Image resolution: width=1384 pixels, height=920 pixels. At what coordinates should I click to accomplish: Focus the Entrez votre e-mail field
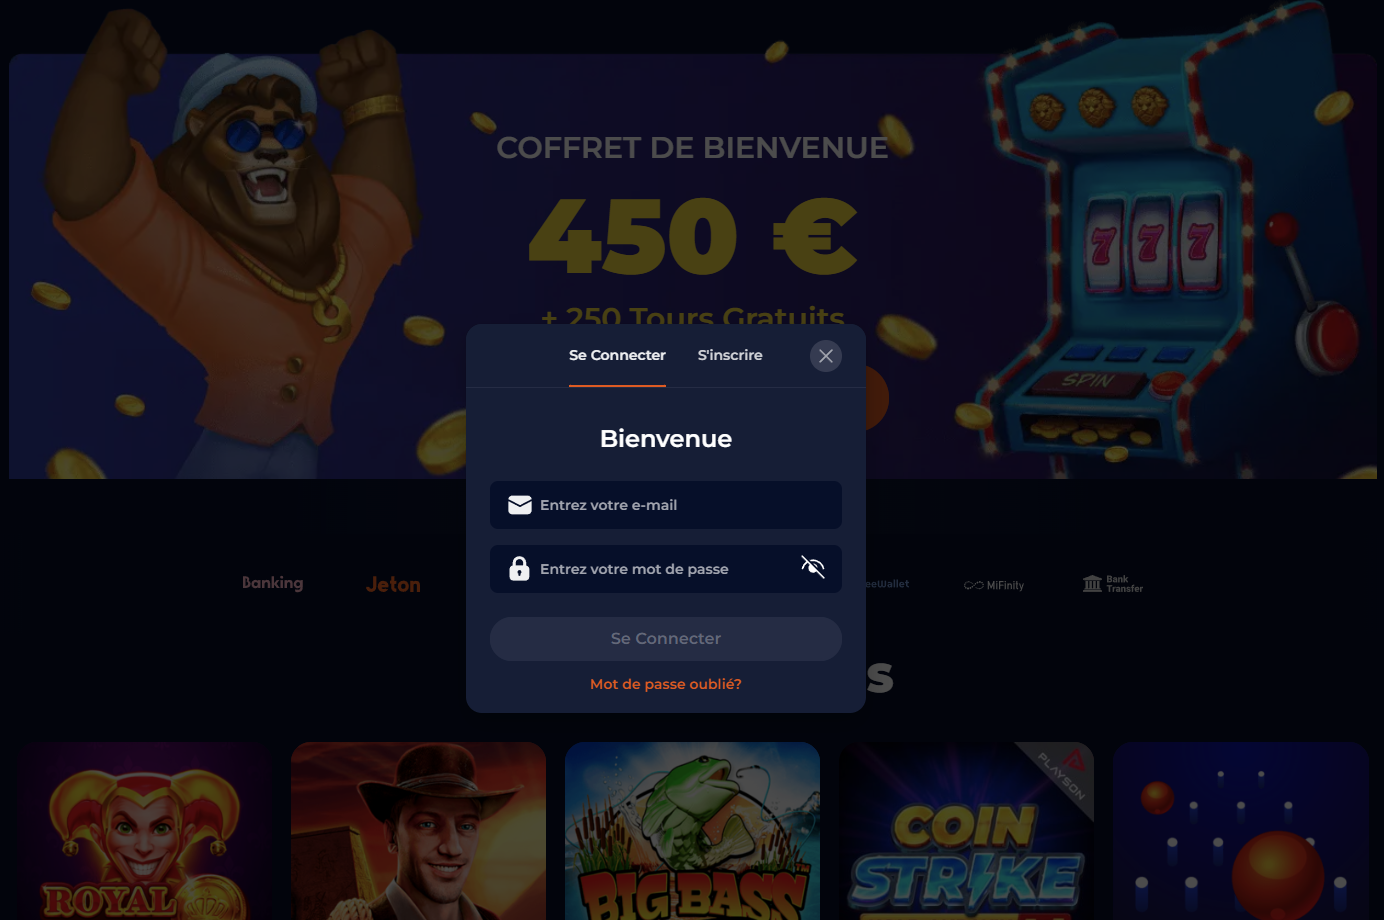point(666,505)
